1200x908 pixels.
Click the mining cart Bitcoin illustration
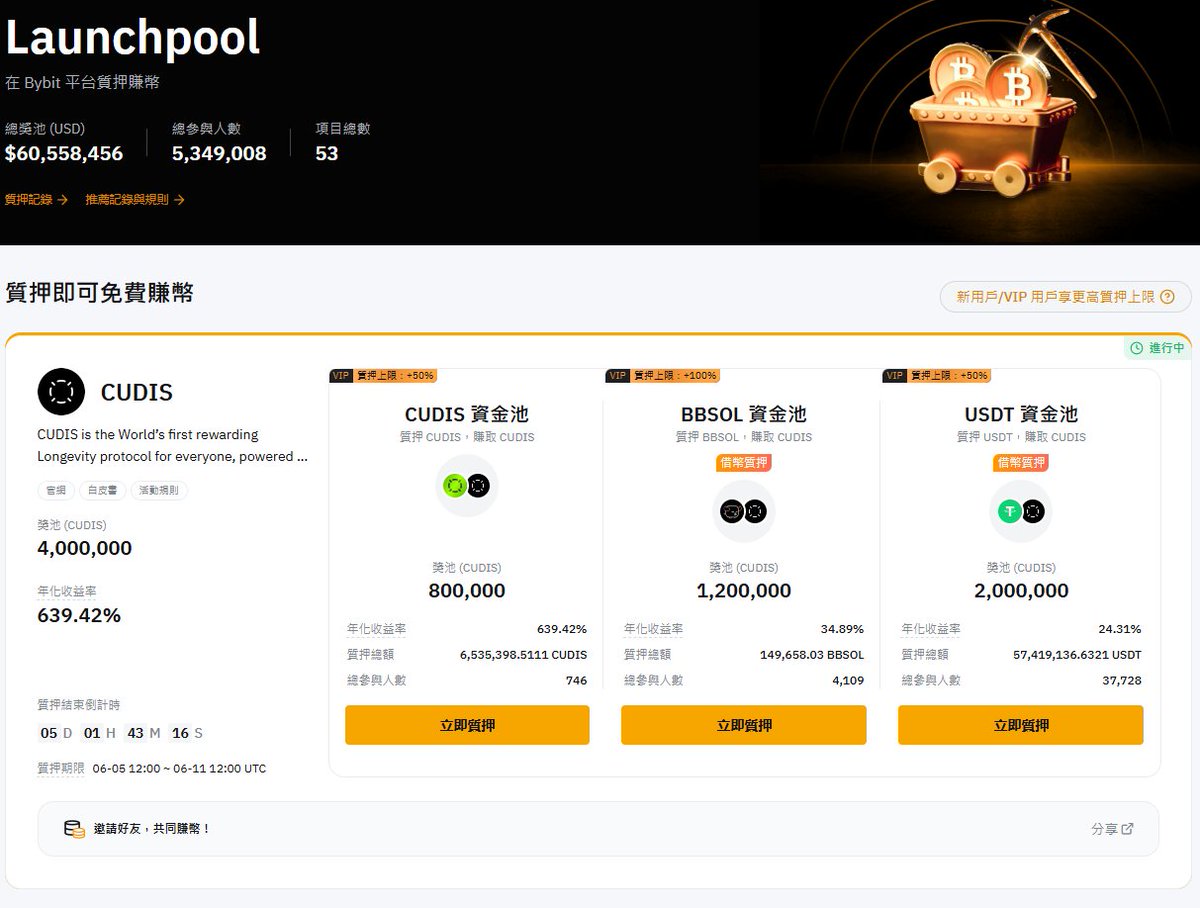point(983,117)
